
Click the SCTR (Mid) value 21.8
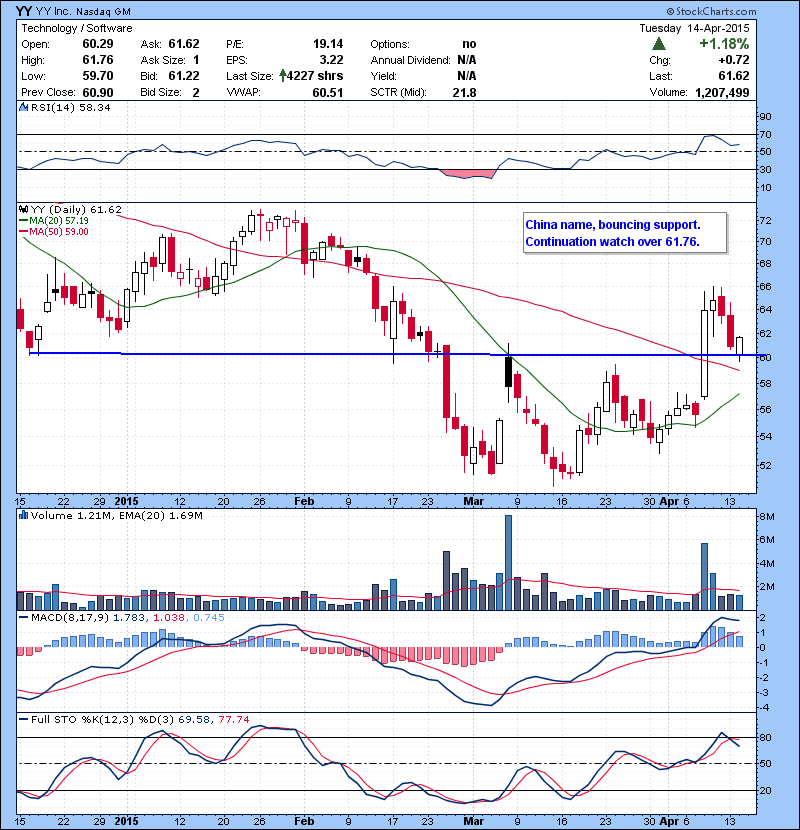click(x=464, y=92)
